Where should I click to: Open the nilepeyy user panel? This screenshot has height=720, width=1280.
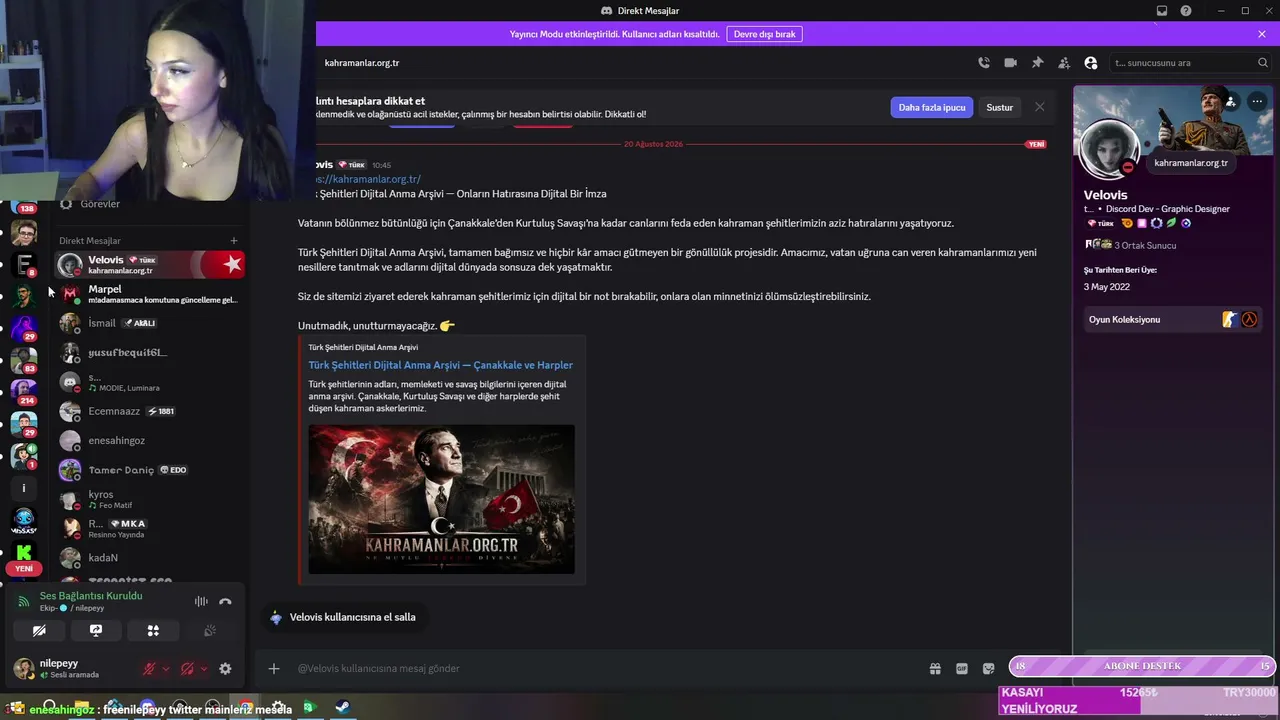70,669
